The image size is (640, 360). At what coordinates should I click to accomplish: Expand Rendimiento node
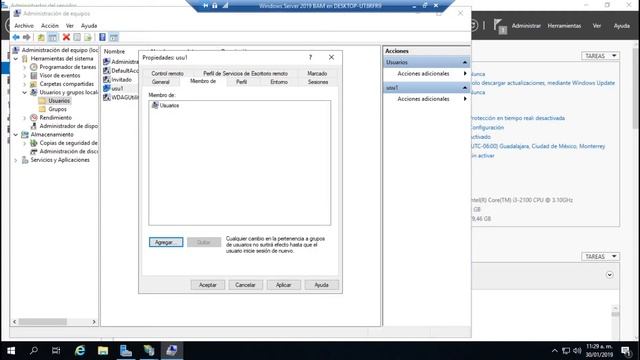coord(24,118)
